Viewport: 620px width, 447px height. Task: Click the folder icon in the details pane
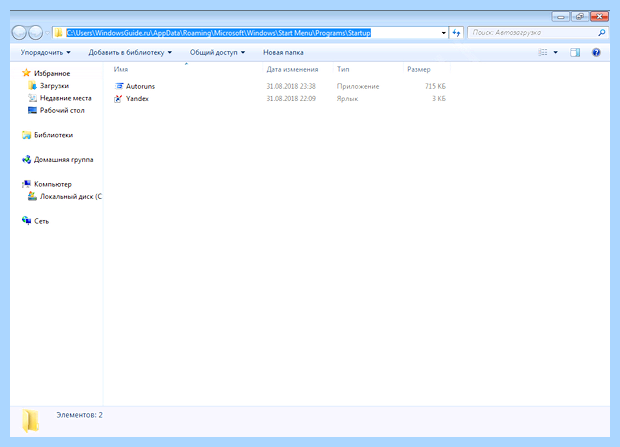(x=30, y=421)
